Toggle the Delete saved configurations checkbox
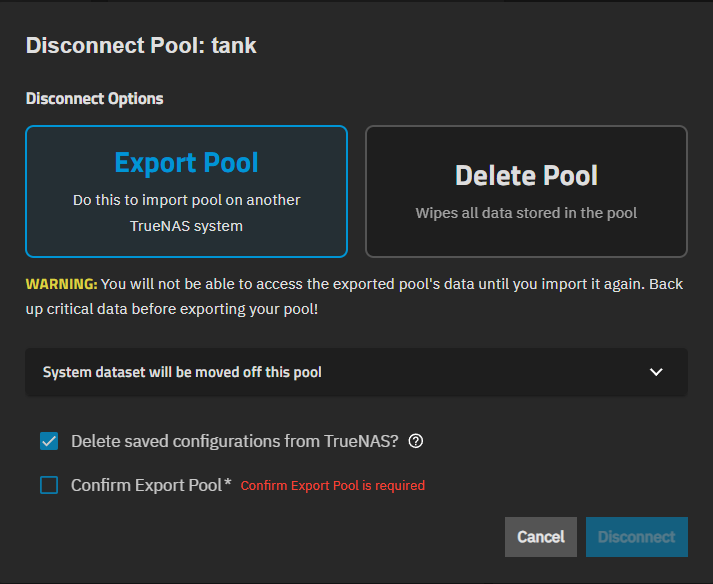Viewport: 713px width, 584px height. click(49, 441)
